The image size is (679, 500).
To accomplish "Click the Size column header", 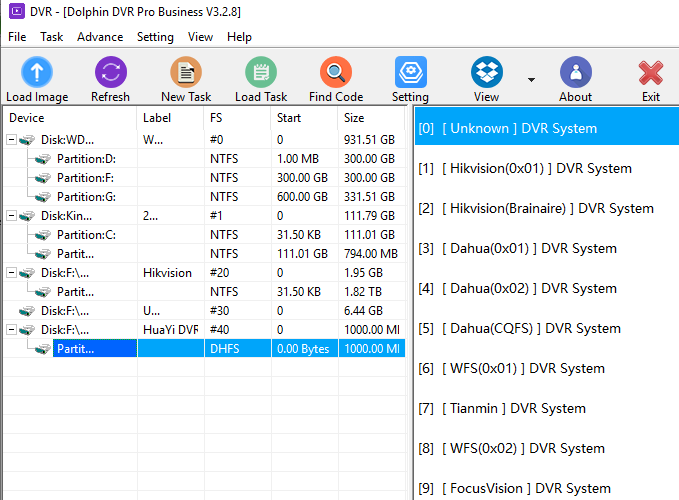I will (371, 118).
